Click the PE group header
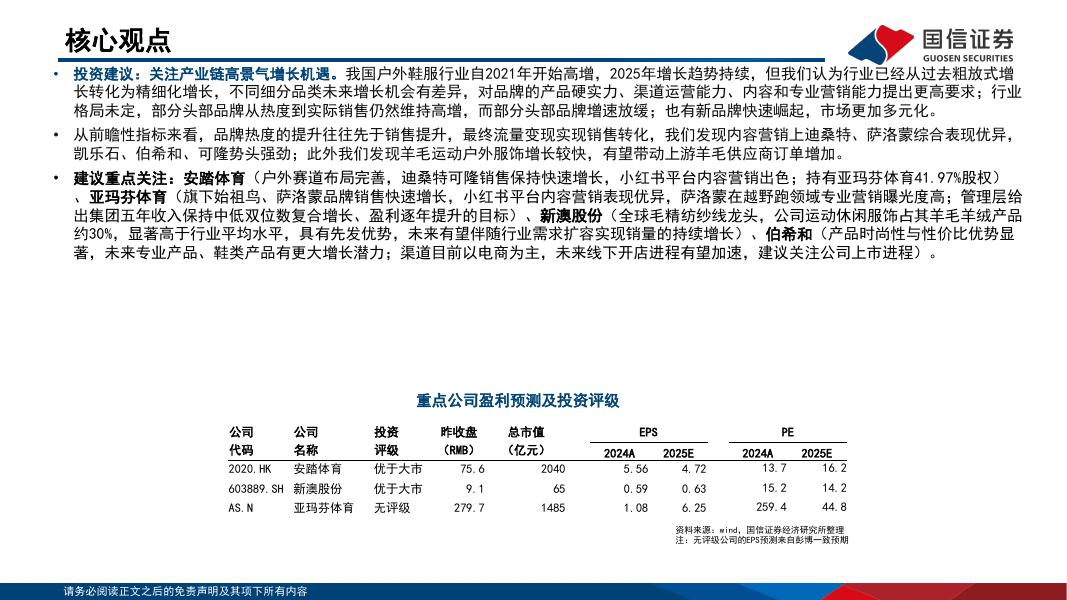Screen dimensions: 1067x600 [787, 432]
